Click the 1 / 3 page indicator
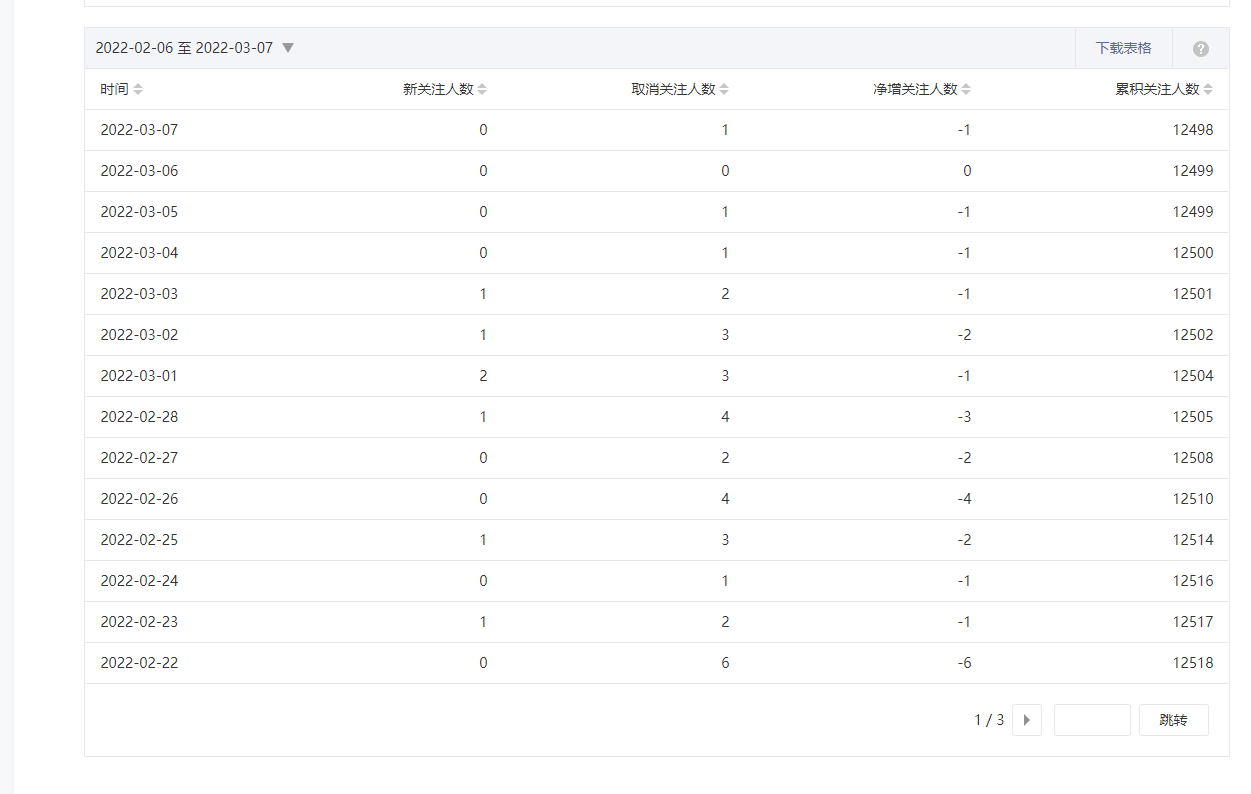1251x794 pixels. [x=989, y=720]
